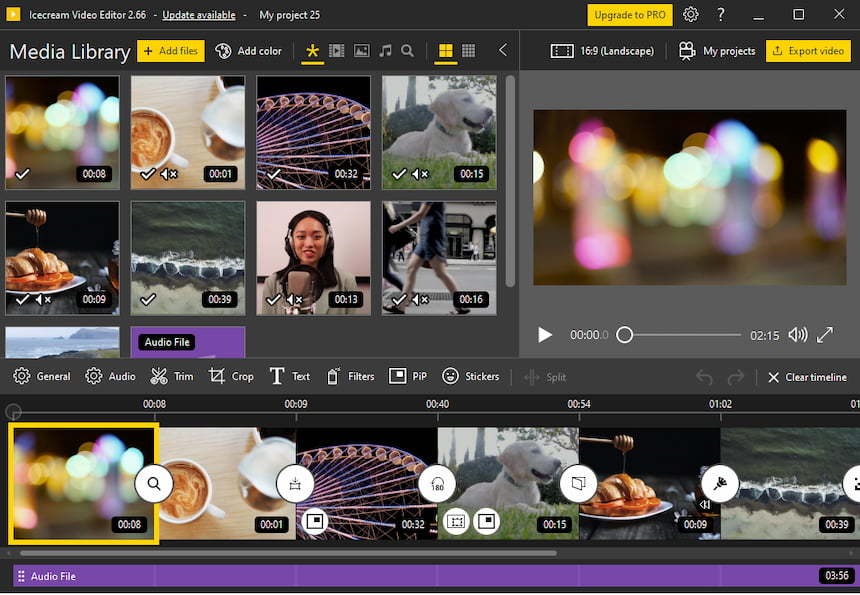Open the Stickers panel
Image resolution: width=860 pixels, height=595 pixels.
tap(470, 377)
